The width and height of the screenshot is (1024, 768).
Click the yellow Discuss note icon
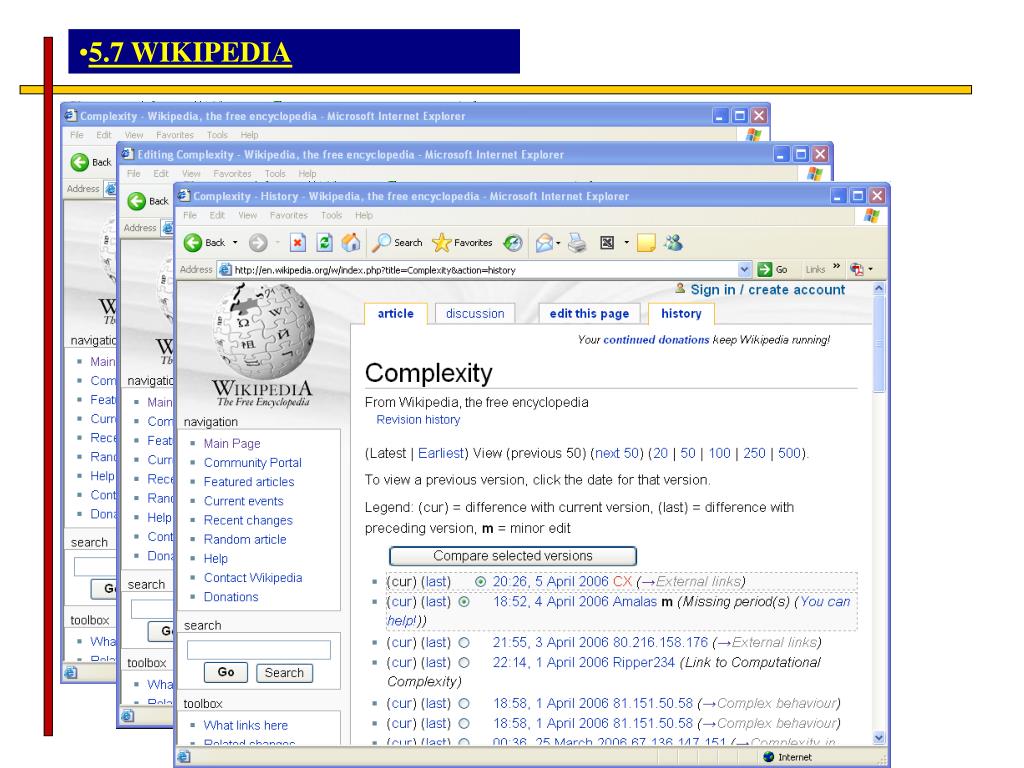(x=646, y=243)
